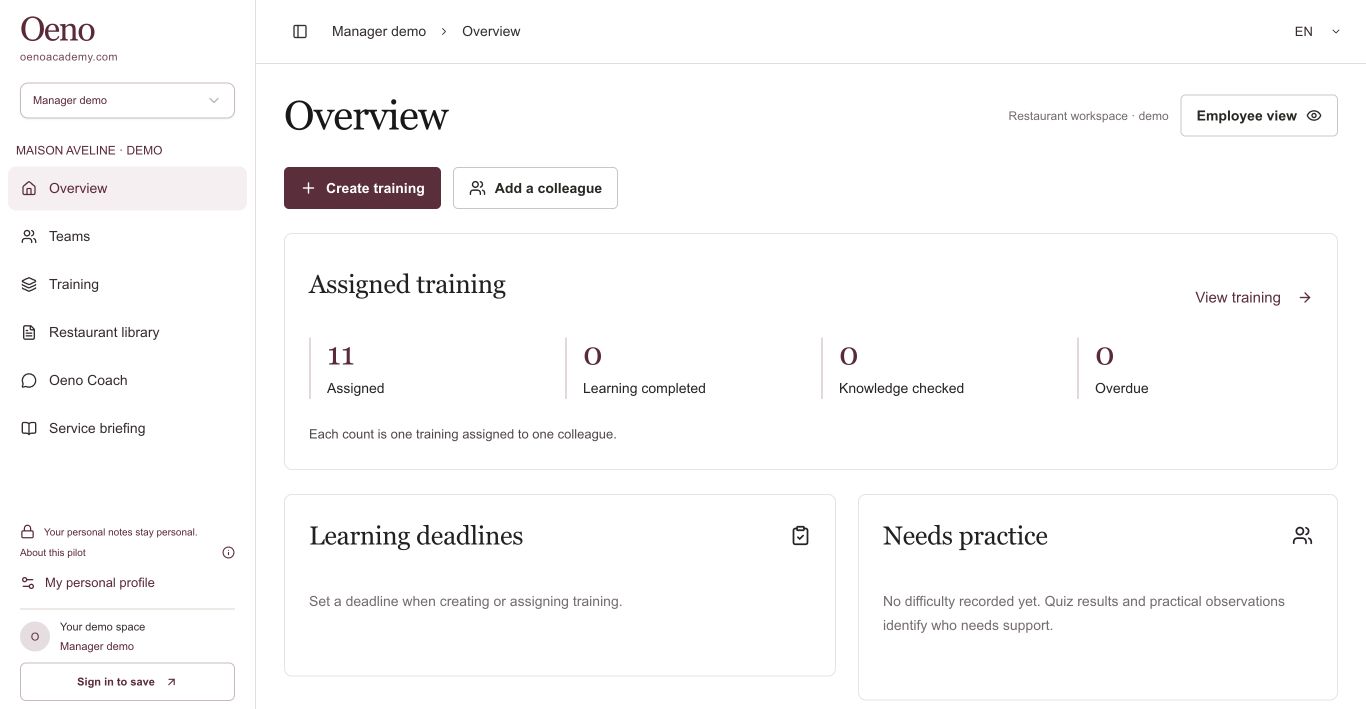Open the Manager demo workspace dropdown

(127, 100)
